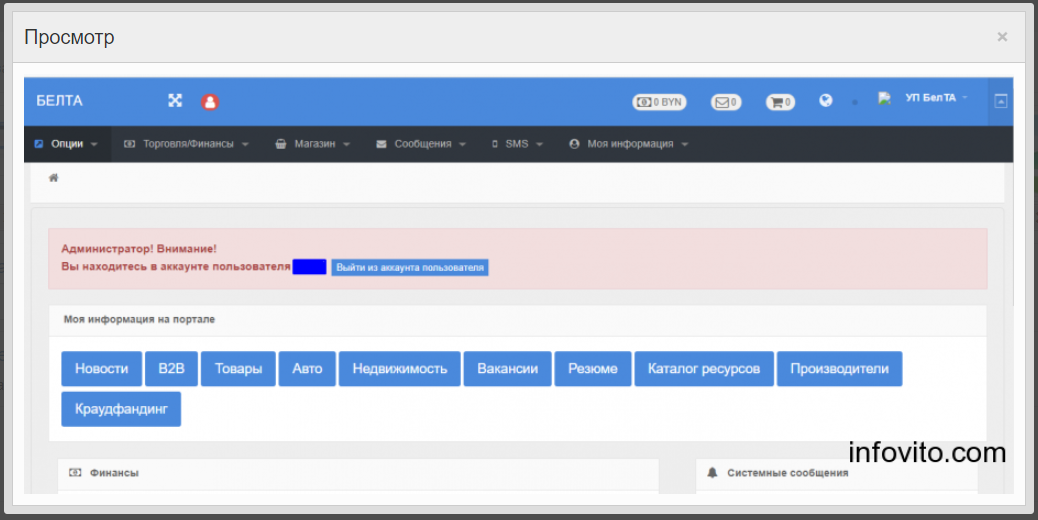Screen dimensions: 1038x520
Task: Click the Финансы panel heading
Action: coord(114,473)
